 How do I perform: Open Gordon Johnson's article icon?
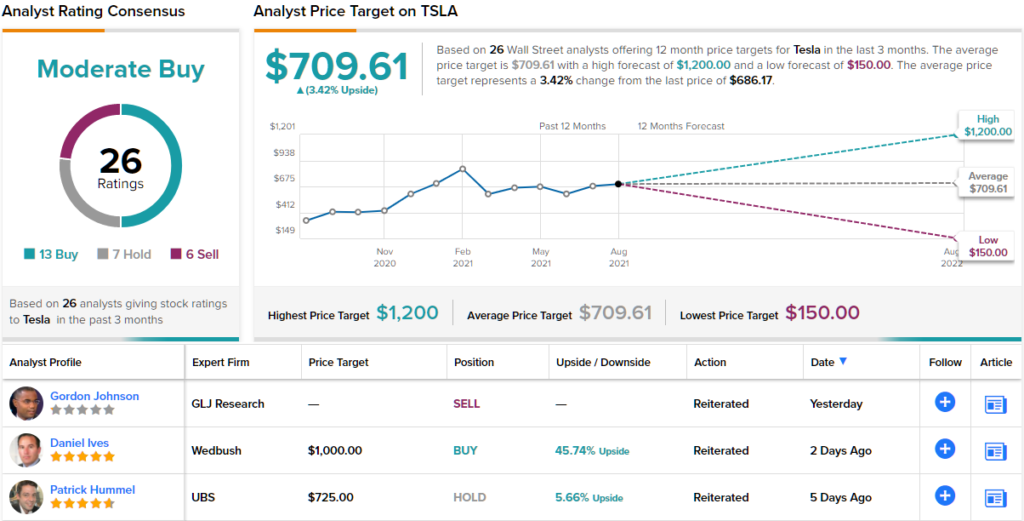coord(995,404)
